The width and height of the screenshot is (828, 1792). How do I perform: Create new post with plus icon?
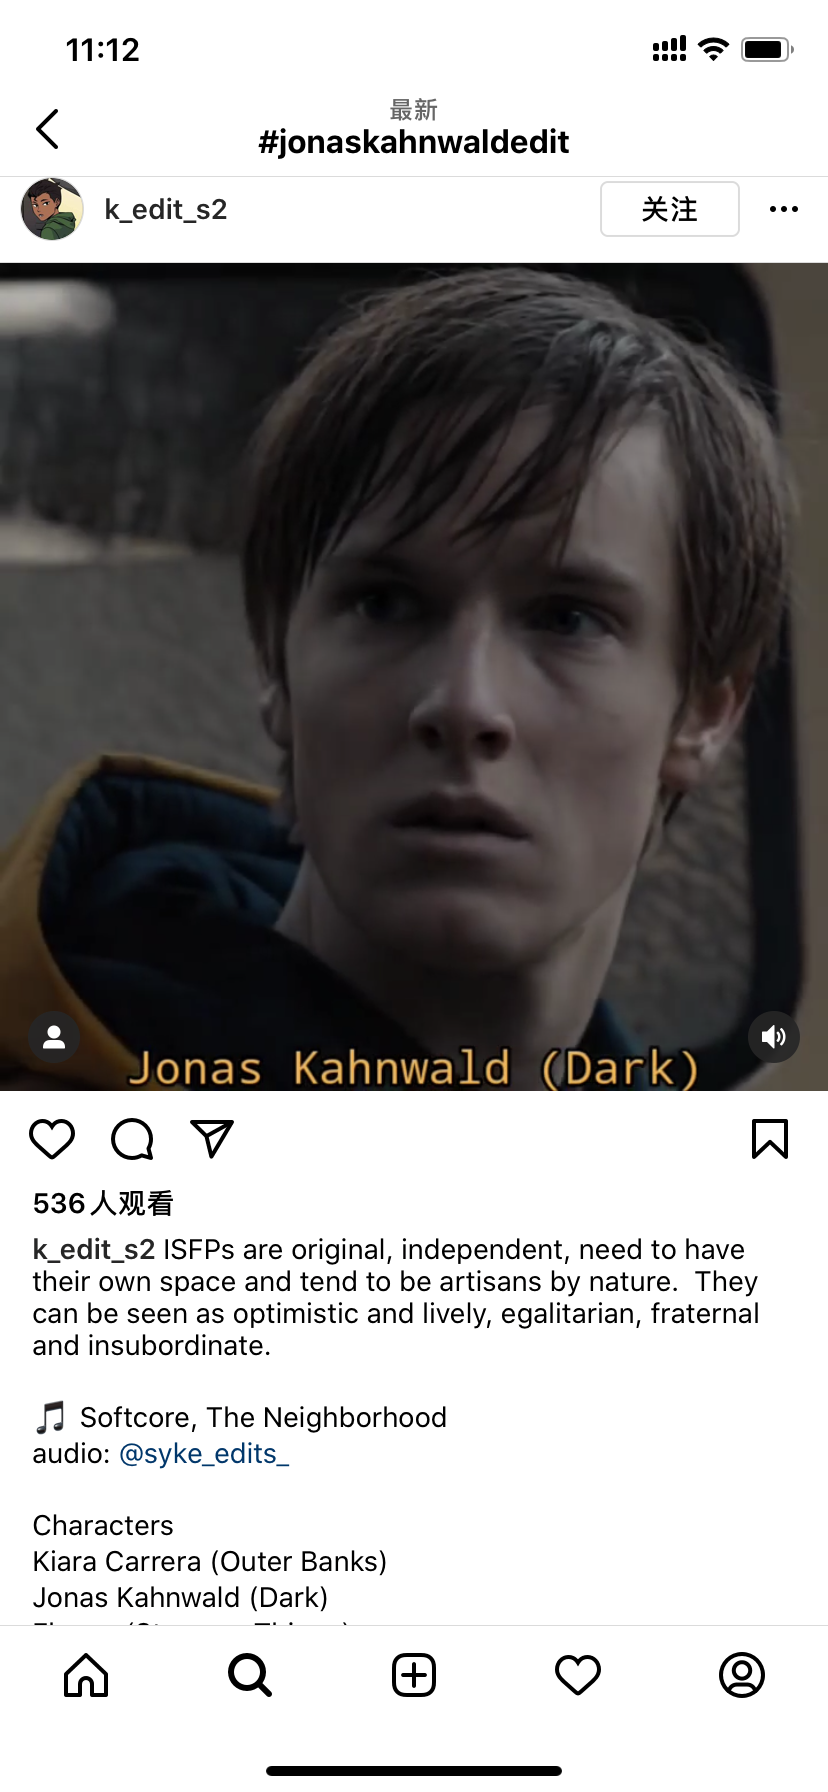point(414,1675)
